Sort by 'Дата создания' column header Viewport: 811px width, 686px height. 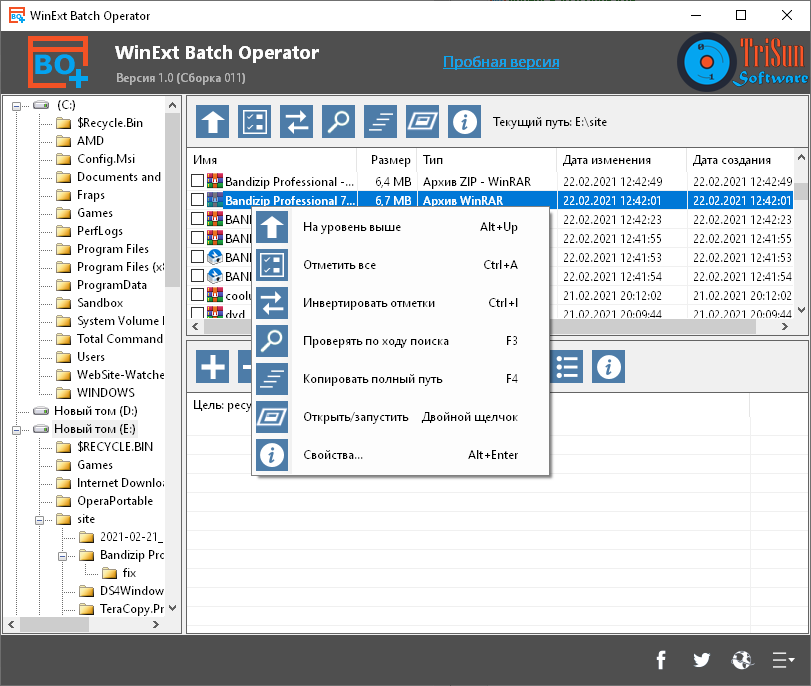click(x=740, y=160)
